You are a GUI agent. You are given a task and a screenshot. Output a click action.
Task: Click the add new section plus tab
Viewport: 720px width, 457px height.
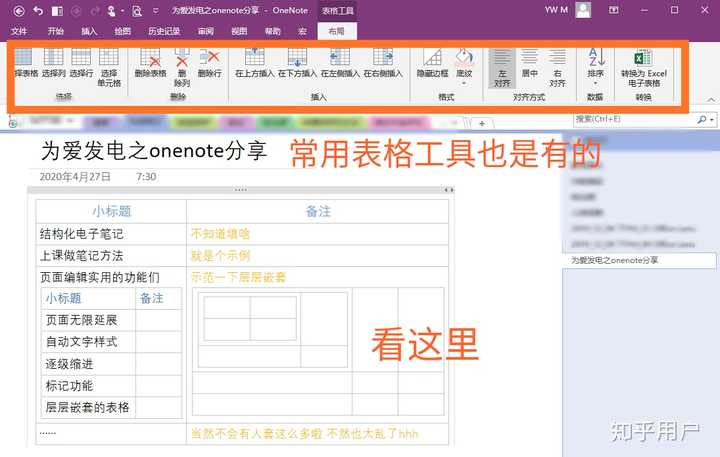tap(482, 124)
